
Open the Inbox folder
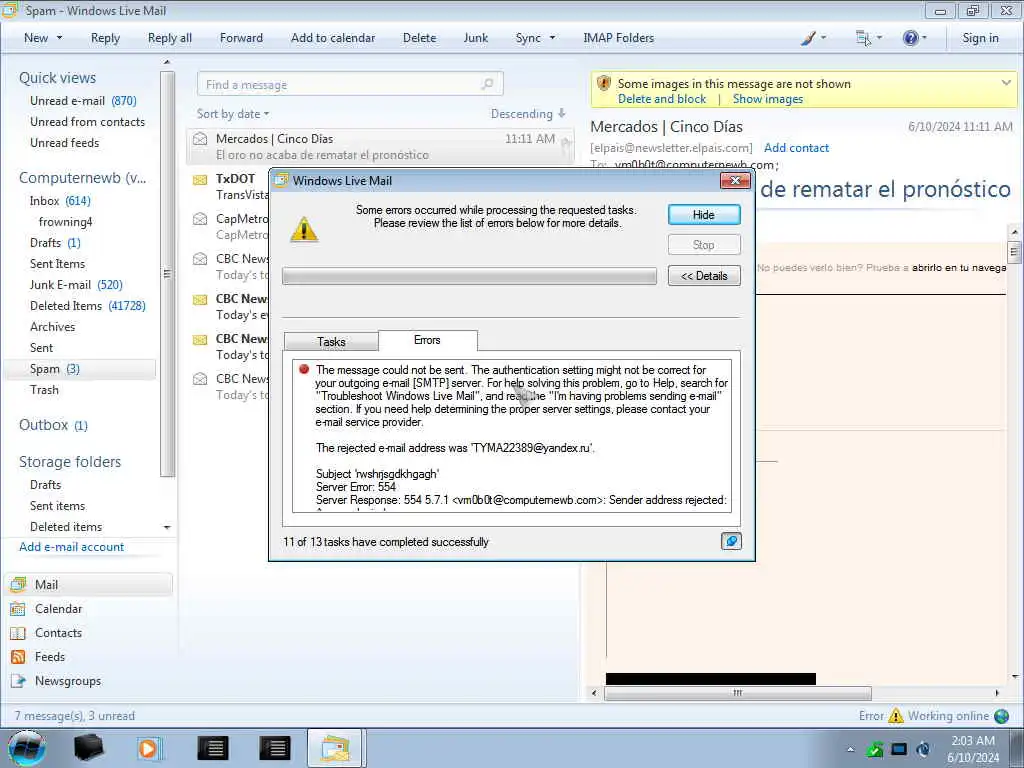(60, 201)
